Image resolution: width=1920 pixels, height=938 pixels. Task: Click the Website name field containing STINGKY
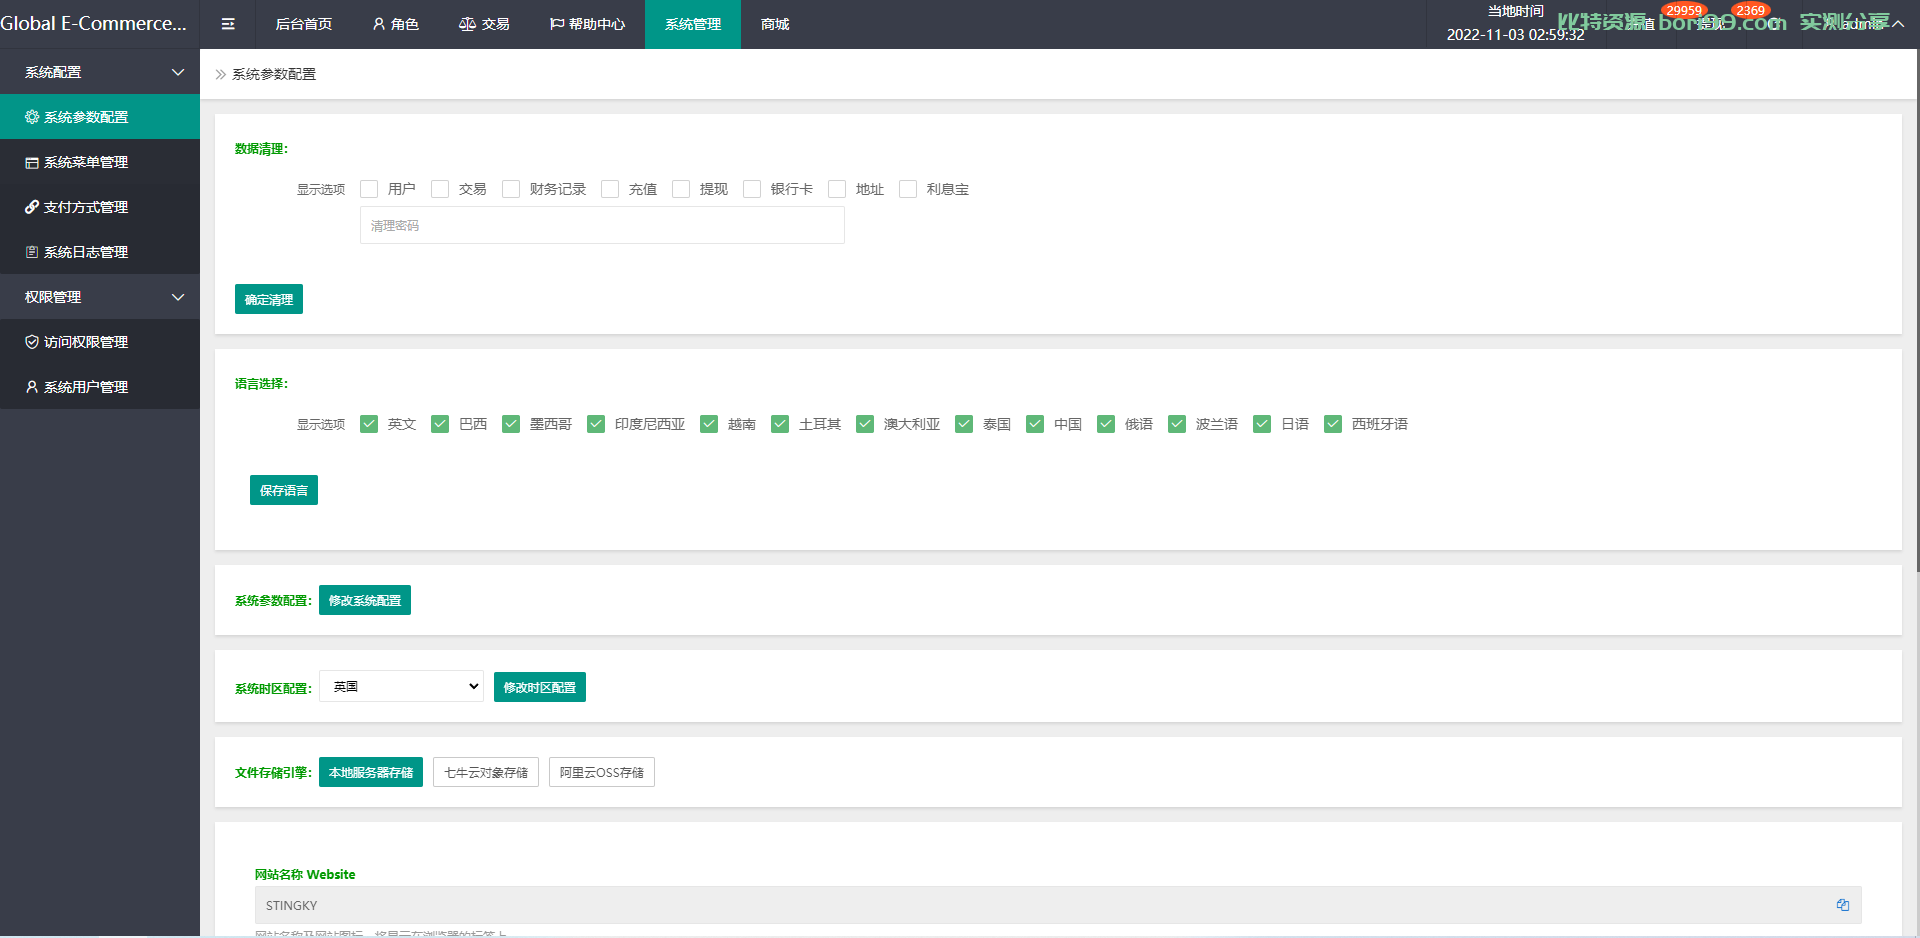click(x=1058, y=905)
